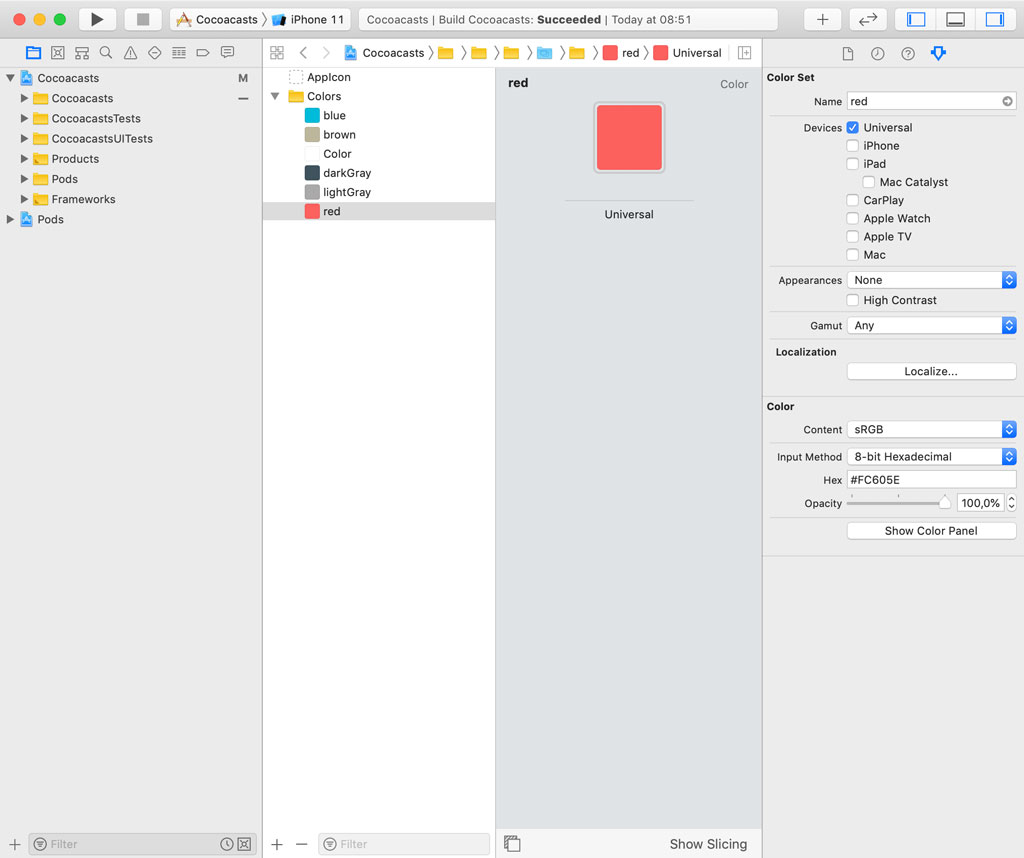
Task: Collapse the Colors folder
Action: pyautogui.click(x=275, y=97)
